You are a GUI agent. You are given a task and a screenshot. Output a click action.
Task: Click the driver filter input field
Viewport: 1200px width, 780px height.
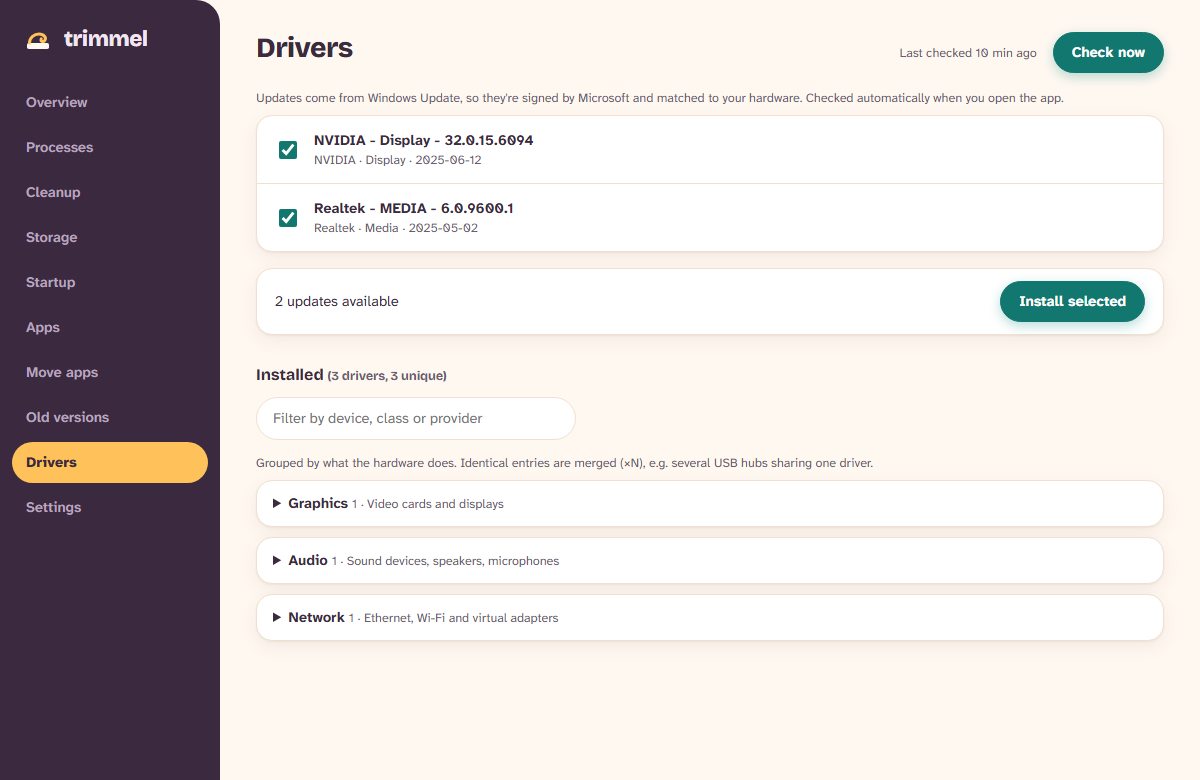click(416, 418)
